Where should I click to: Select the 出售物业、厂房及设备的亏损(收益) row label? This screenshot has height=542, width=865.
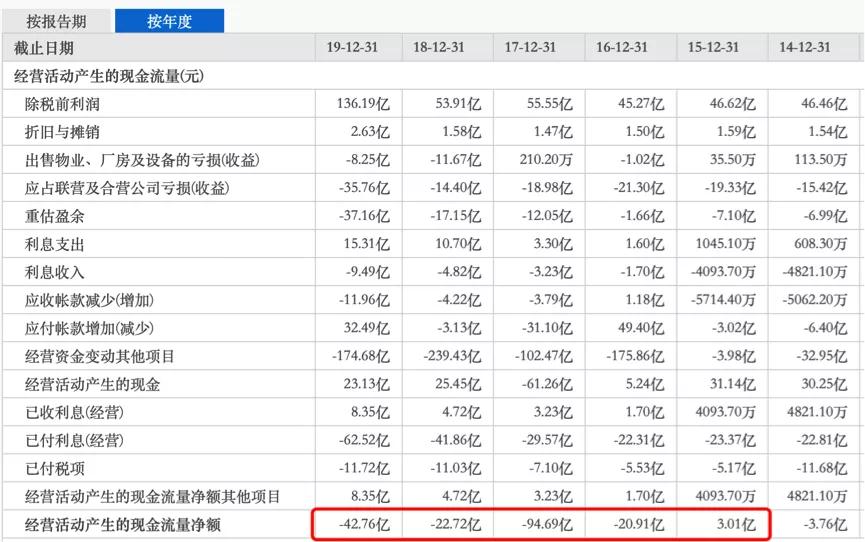tap(142, 161)
